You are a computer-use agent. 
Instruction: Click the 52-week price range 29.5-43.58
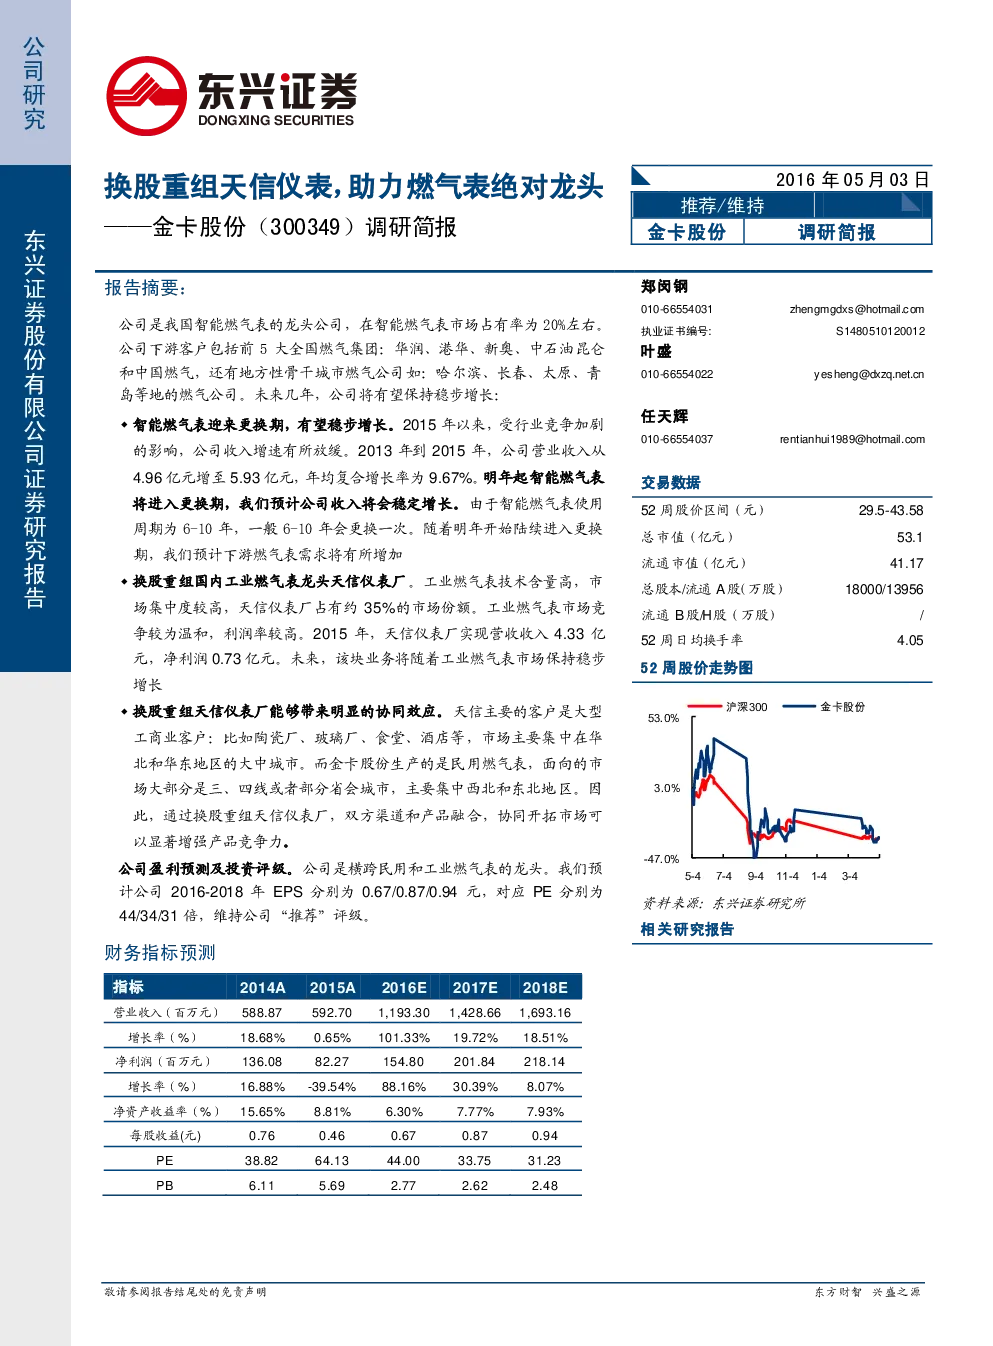(891, 510)
